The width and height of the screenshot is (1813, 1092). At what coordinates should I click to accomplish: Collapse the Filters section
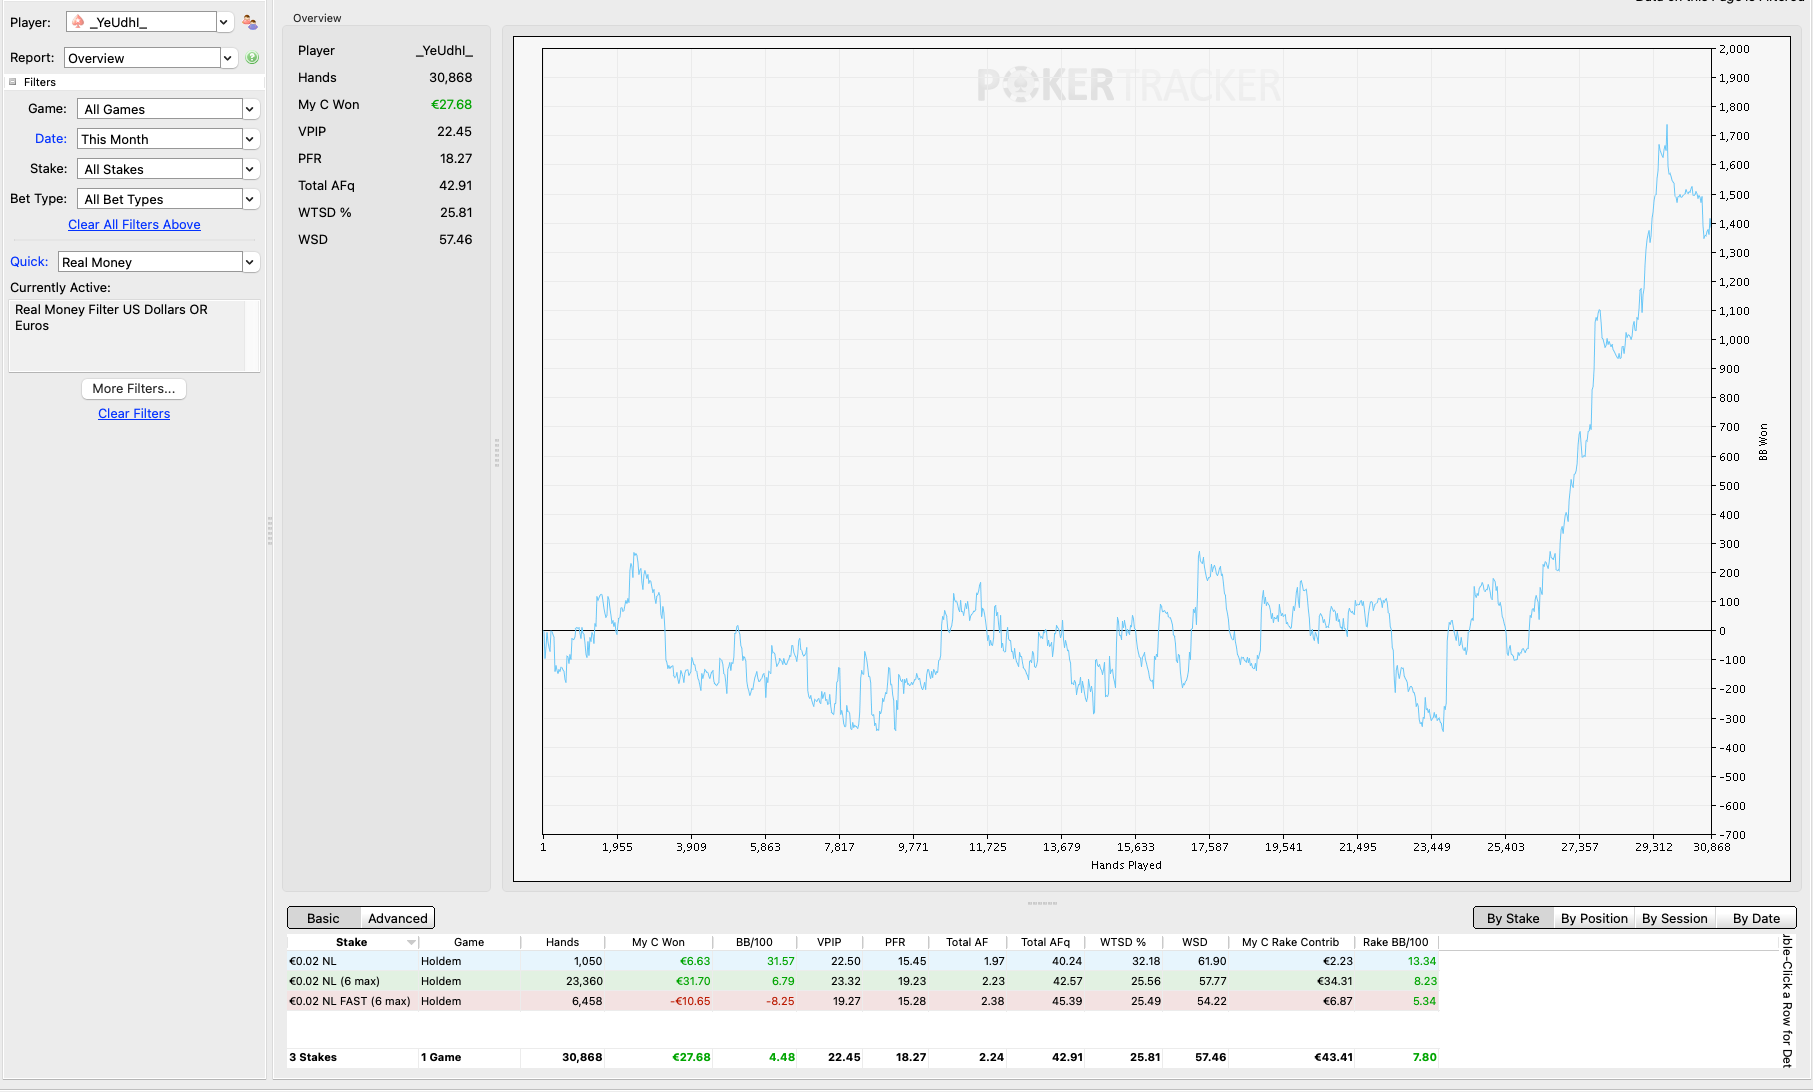13,82
